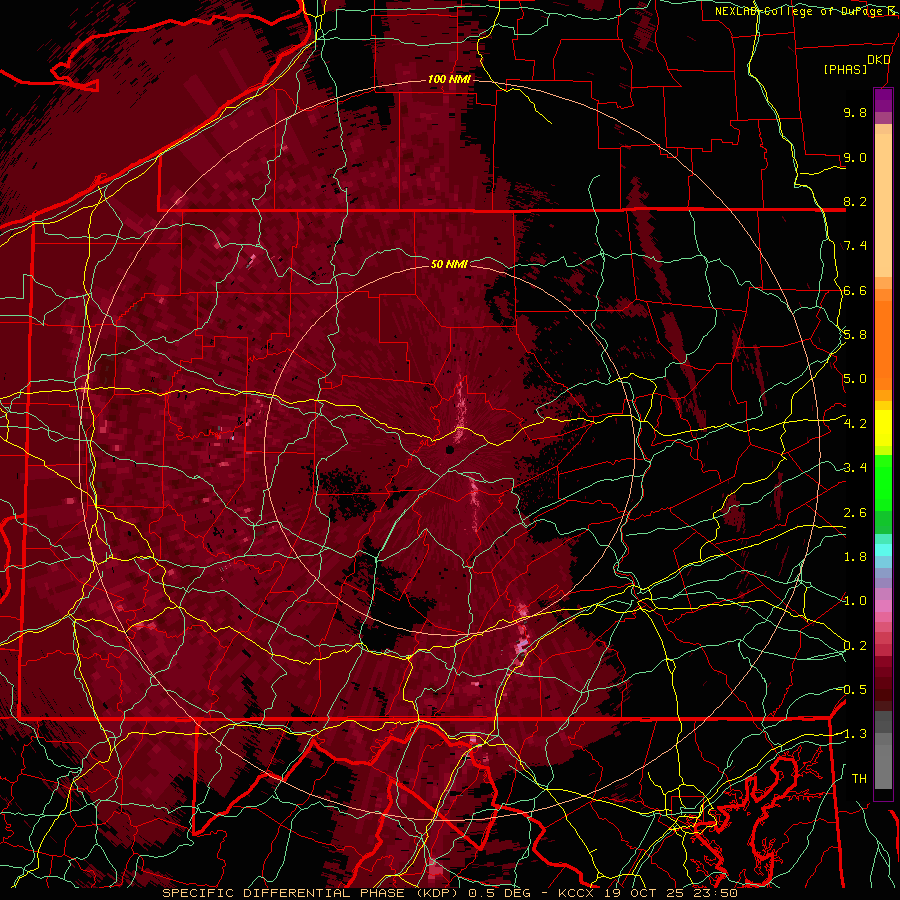Screen dimensions: 900x900
Task: Click the 6.6 legend value
Action: pos(855,290)
